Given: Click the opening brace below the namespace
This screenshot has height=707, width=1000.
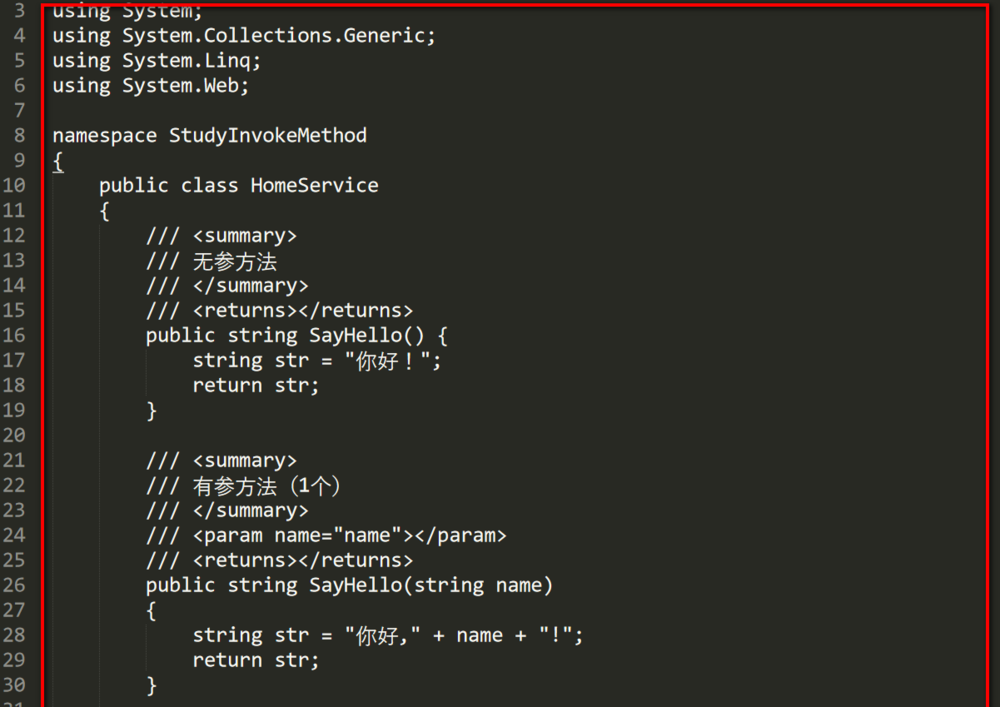Looking at the screenshot, I should [58, 160].
